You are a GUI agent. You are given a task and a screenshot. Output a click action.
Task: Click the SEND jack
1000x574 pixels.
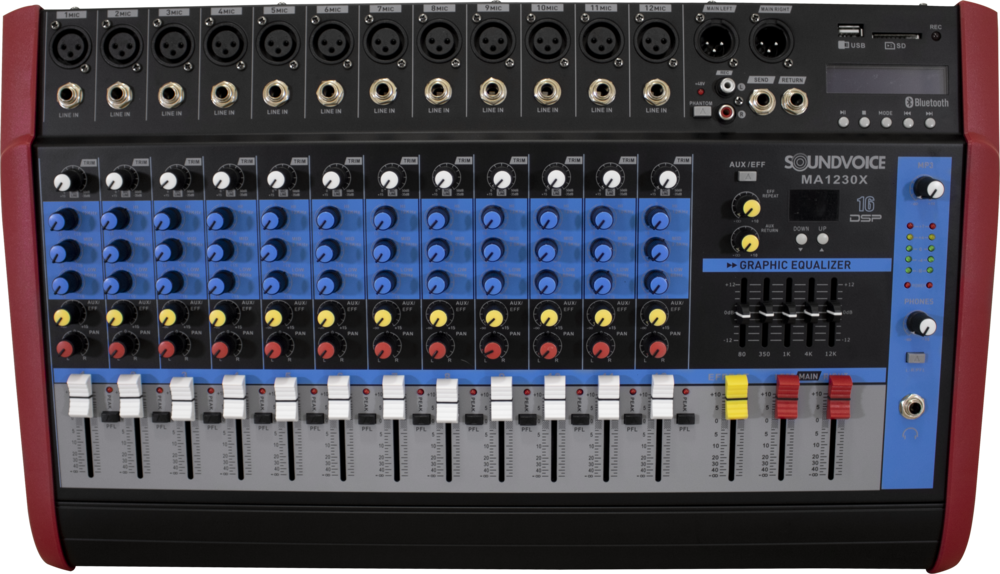[762, 101]
